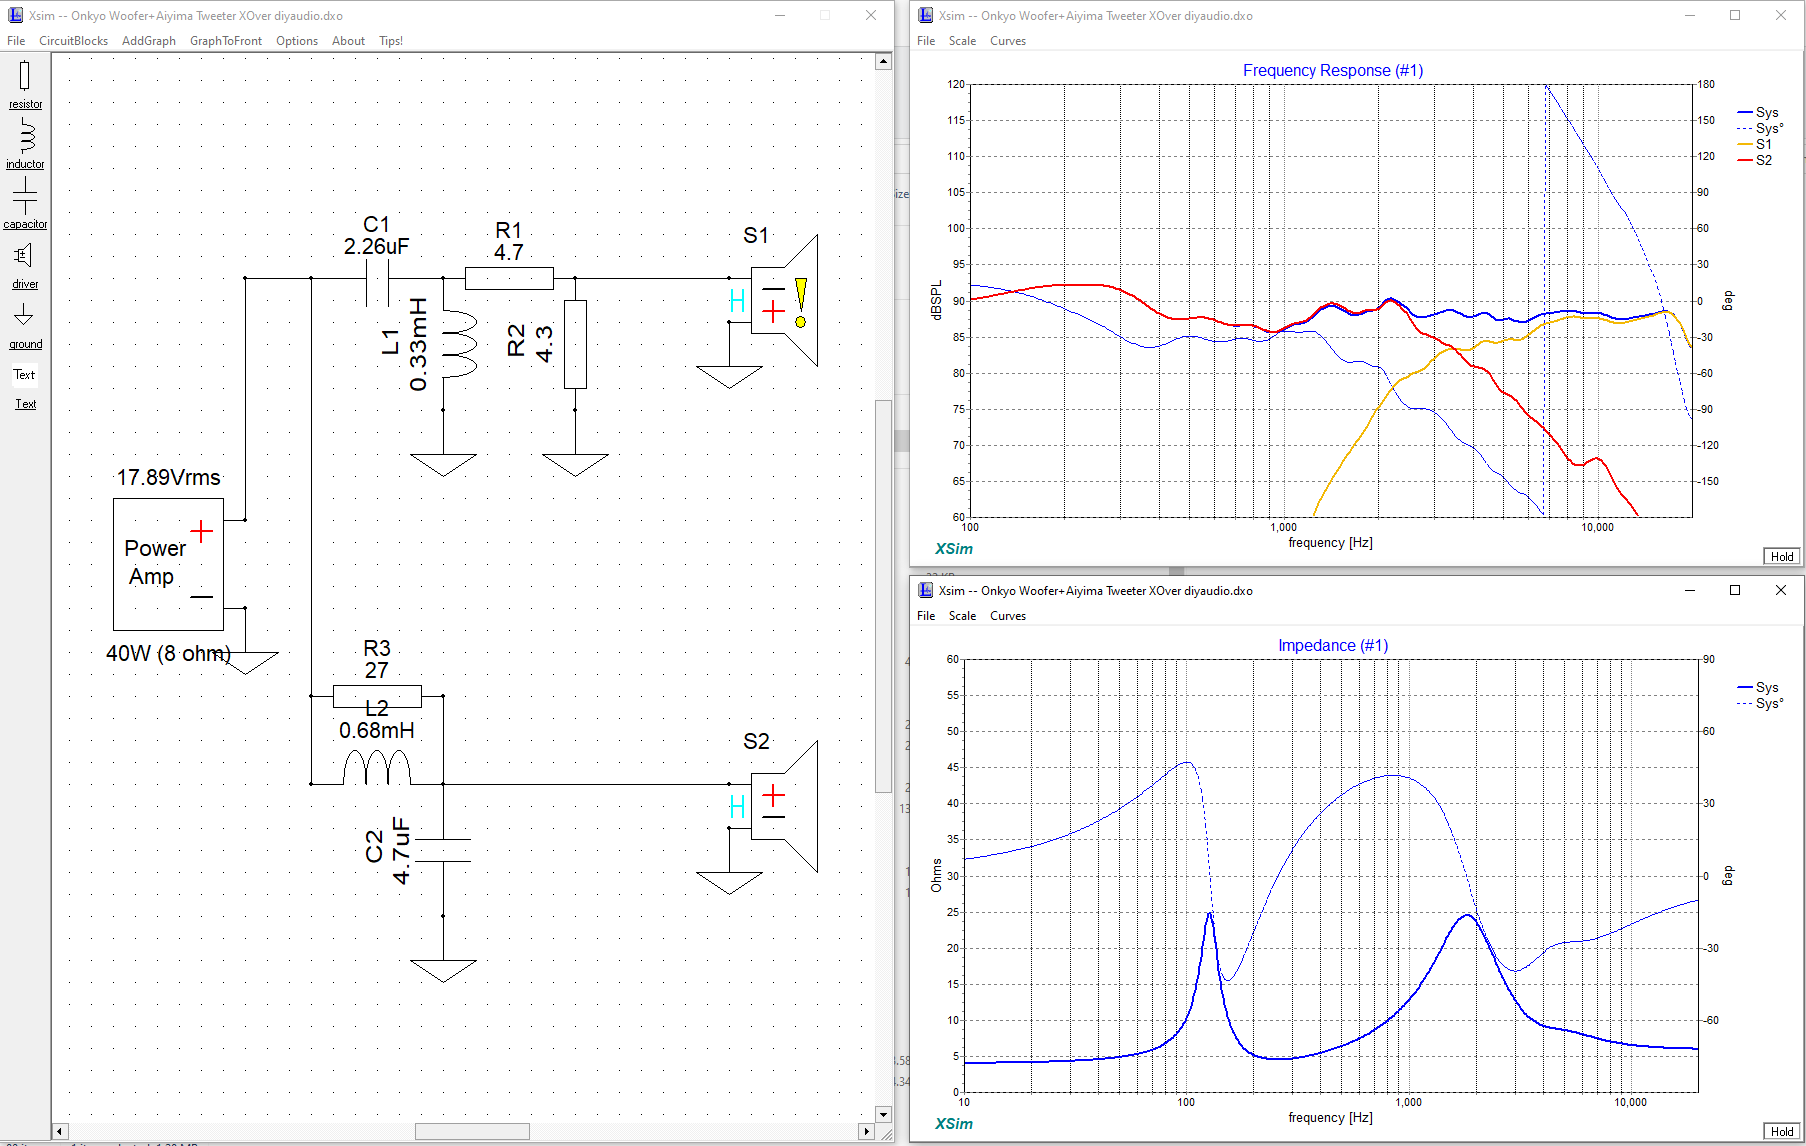
Task: Click Hold button in Frequency Response graph
Action: [1782, 556]
